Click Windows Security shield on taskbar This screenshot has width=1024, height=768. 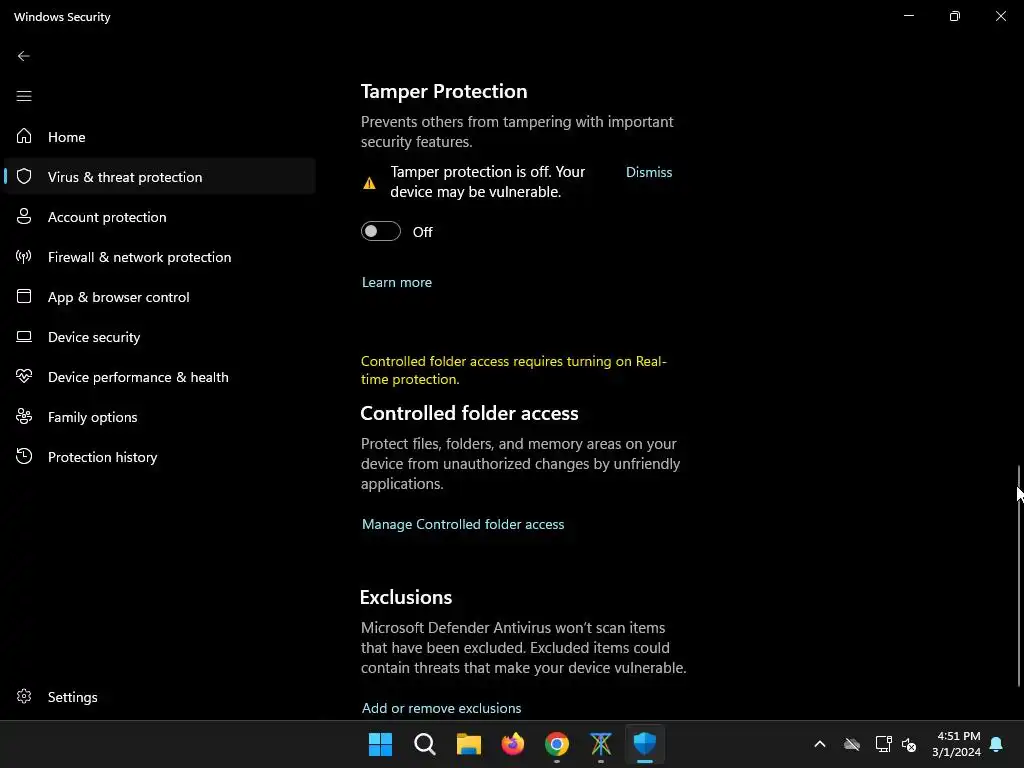point(645,744)
